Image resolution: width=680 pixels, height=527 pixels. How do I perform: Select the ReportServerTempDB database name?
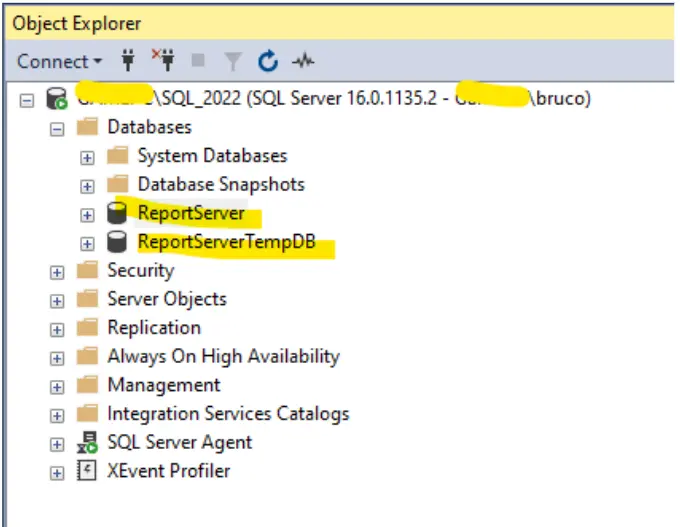coord(226,242)
